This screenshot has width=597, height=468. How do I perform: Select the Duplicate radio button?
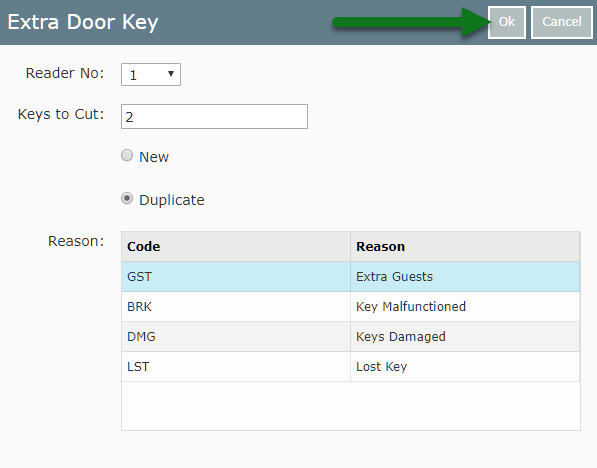(x=127, y=199)
